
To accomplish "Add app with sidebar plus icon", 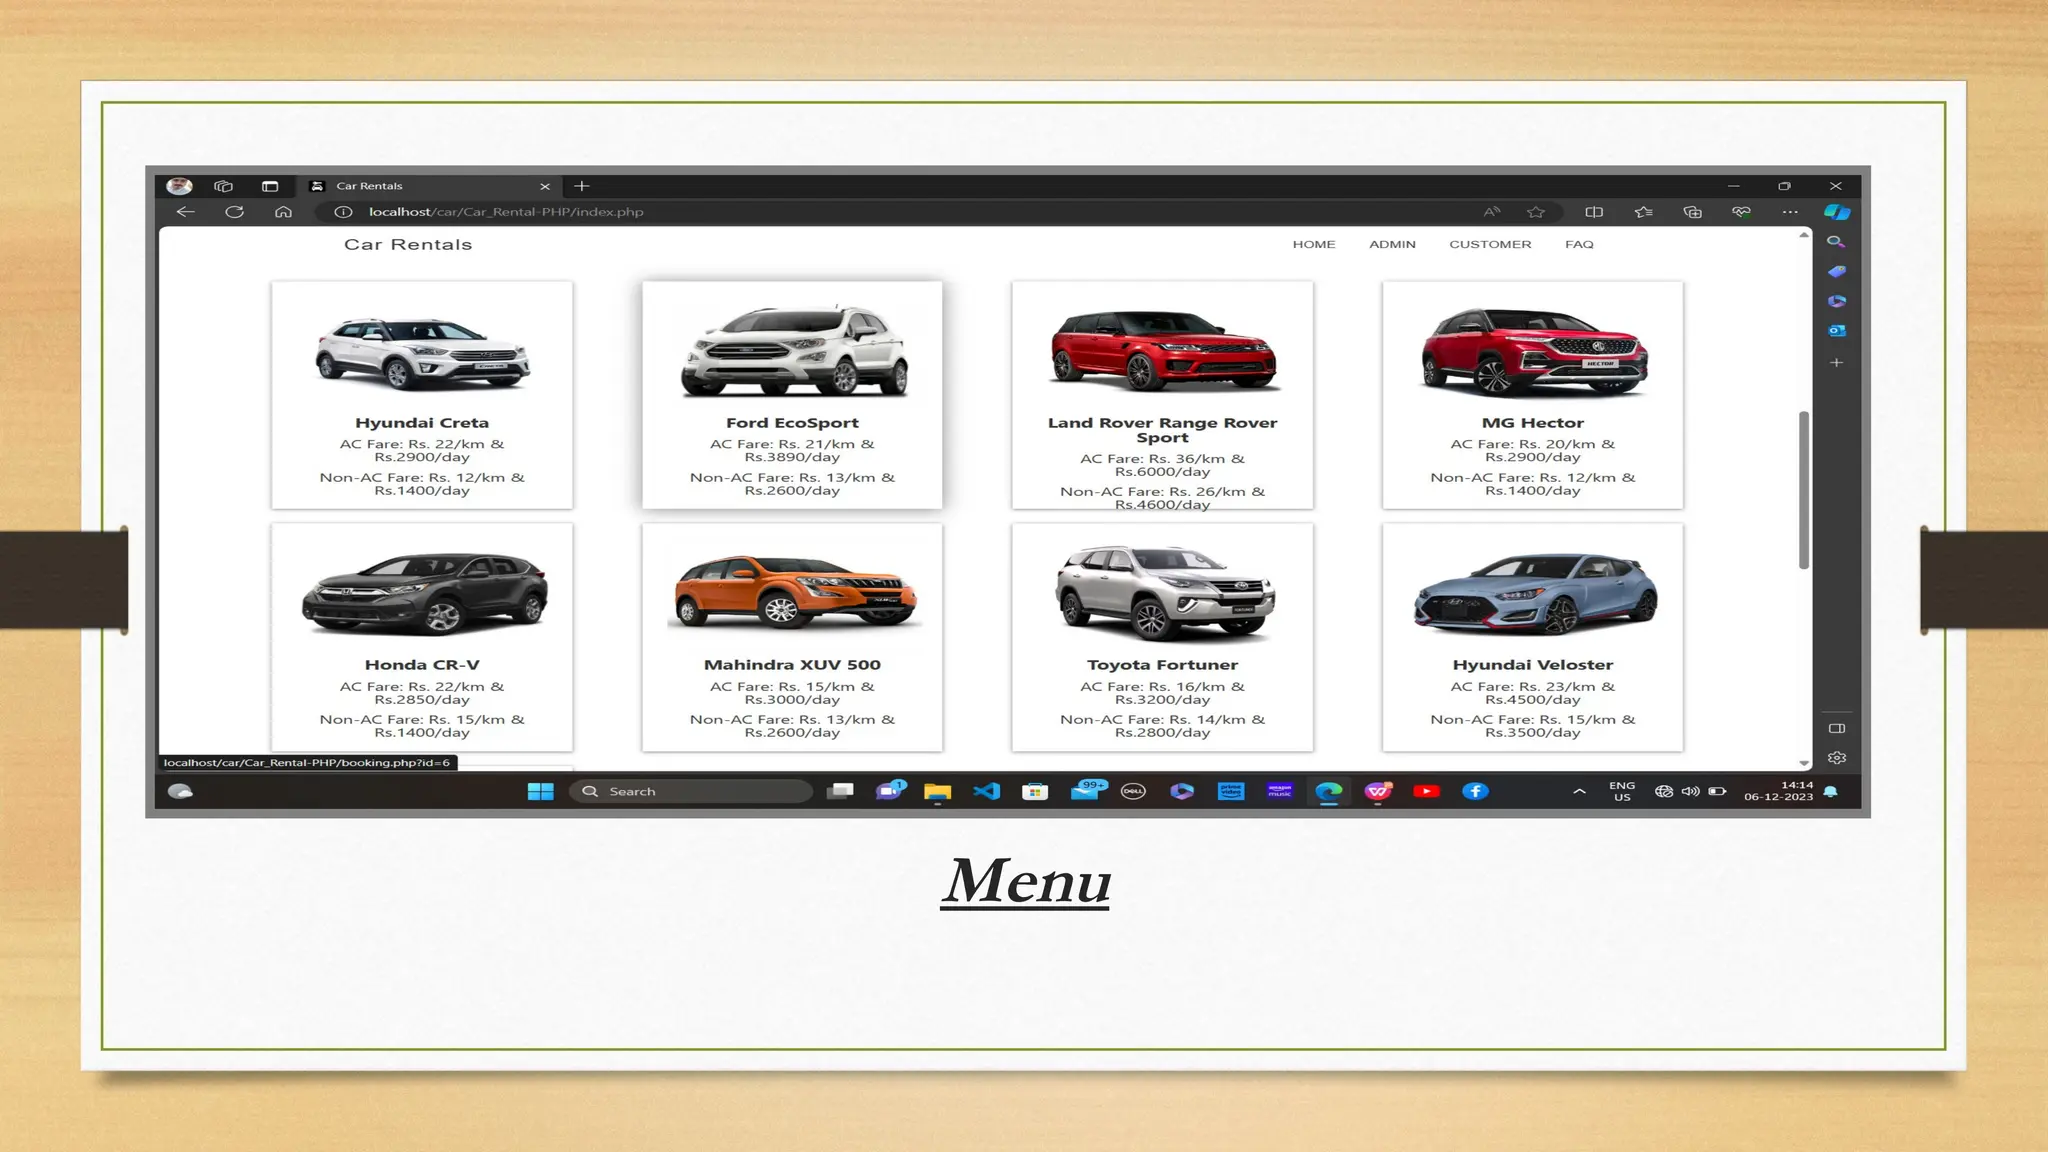I will pyautogui.click(x=1836, y=363).
